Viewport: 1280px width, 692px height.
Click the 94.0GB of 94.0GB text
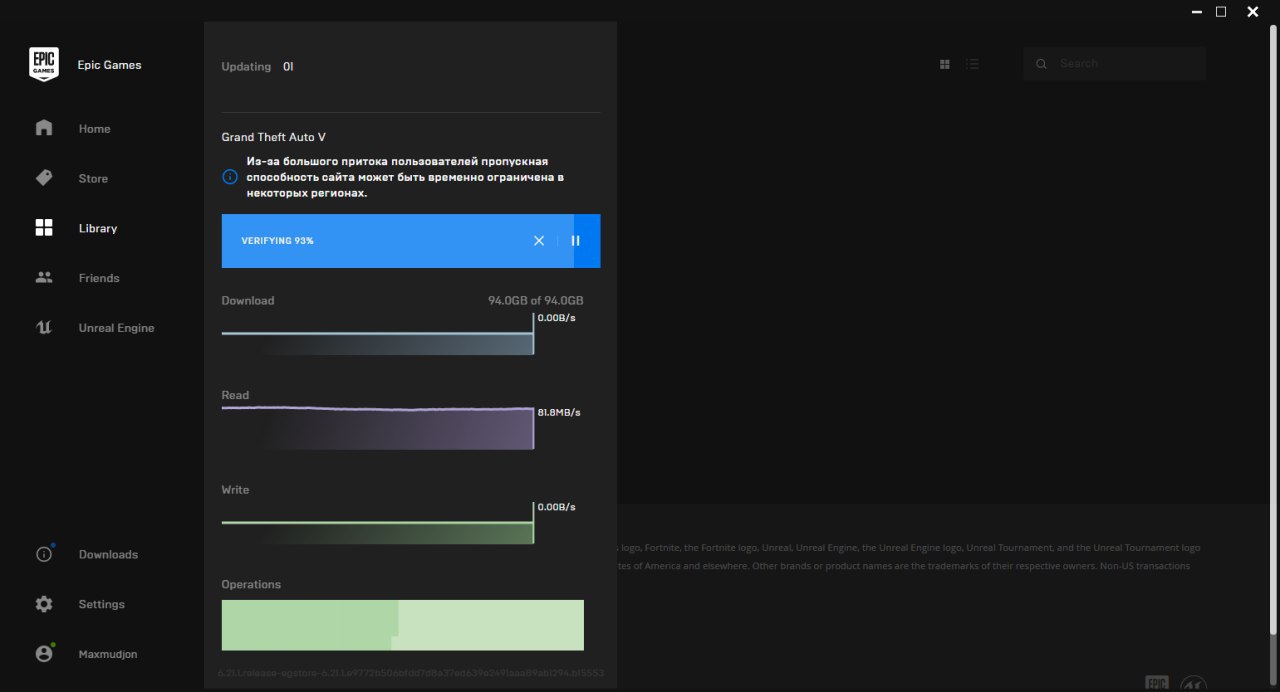[x=536, y=301]
